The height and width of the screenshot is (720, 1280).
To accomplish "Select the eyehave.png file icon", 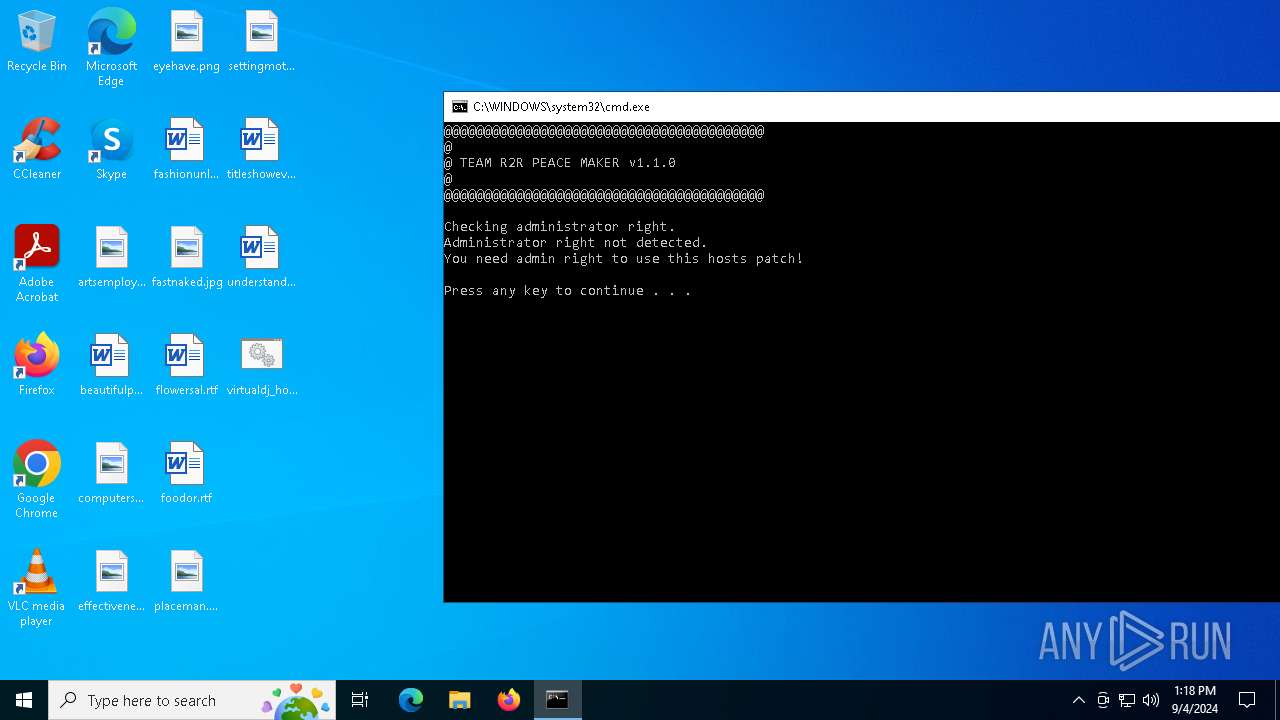I will [186, 41].
